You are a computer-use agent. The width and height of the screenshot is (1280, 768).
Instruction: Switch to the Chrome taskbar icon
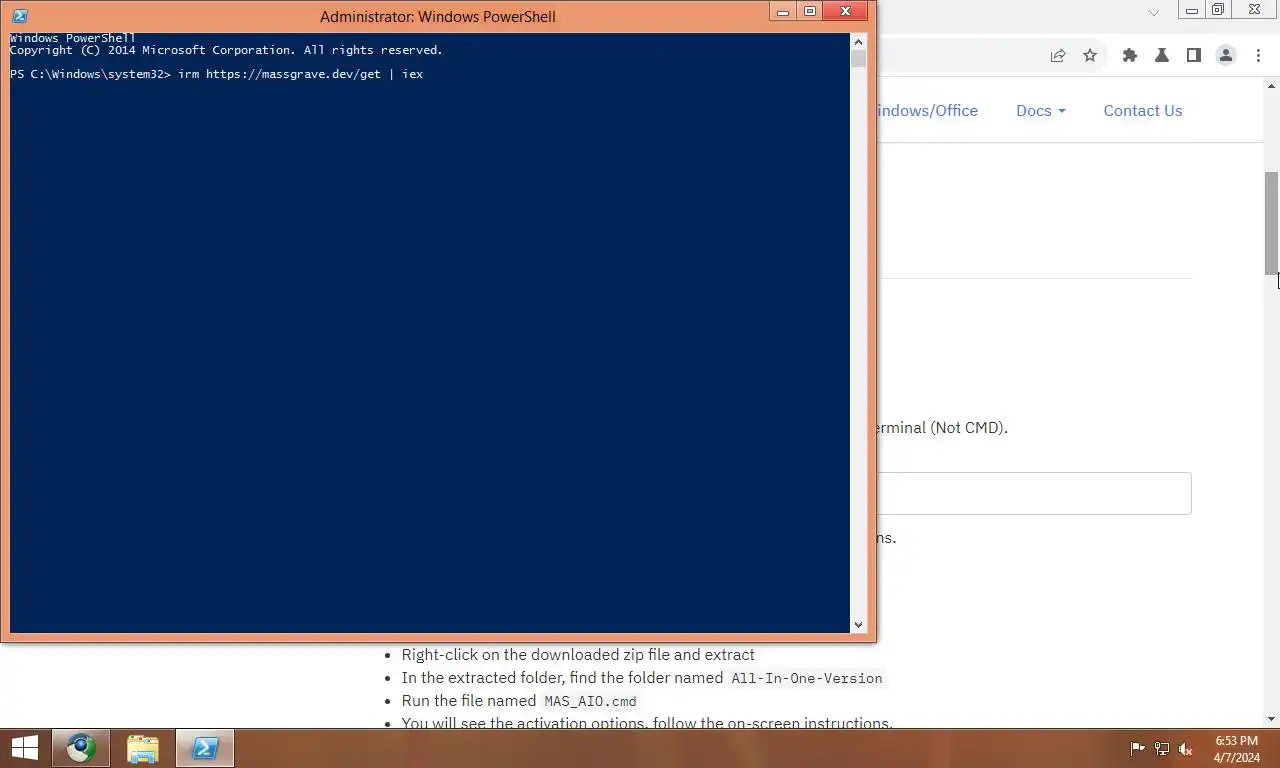[81, 748]
